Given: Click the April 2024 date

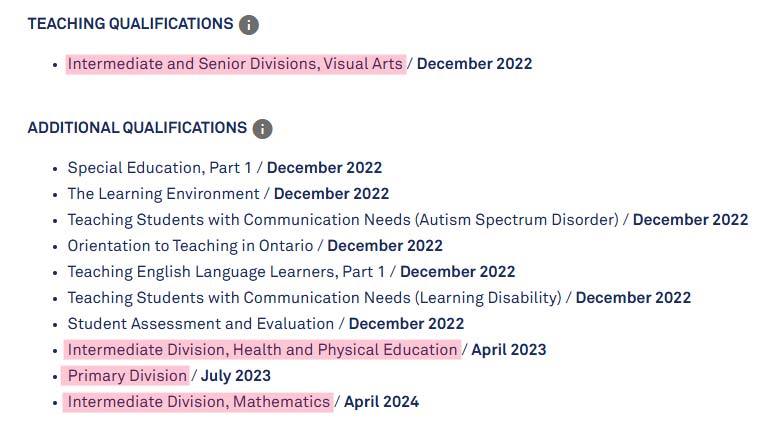Looking at the screenshot, I should 382,402.
